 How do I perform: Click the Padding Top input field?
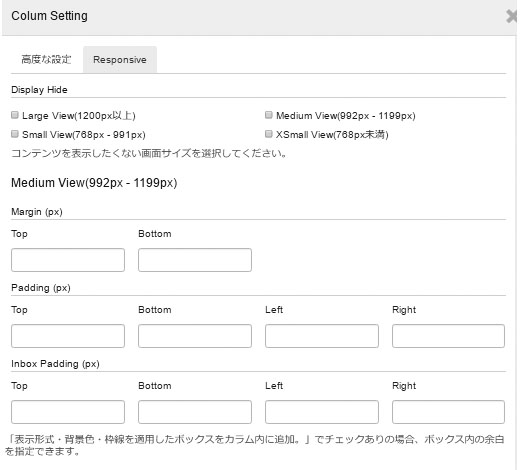[68, 336]
